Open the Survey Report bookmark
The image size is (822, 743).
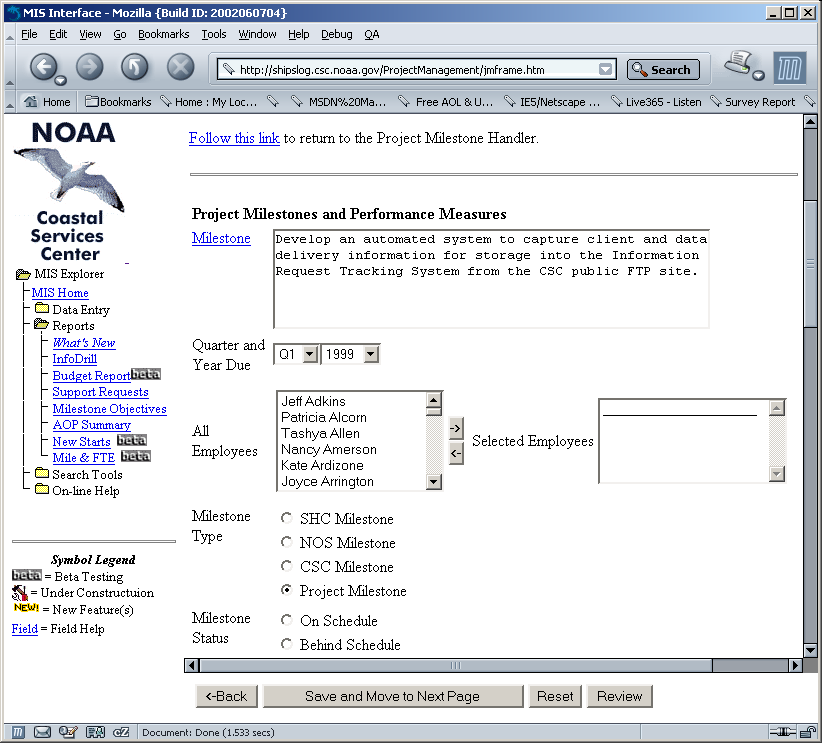click(x=753, y=102)
